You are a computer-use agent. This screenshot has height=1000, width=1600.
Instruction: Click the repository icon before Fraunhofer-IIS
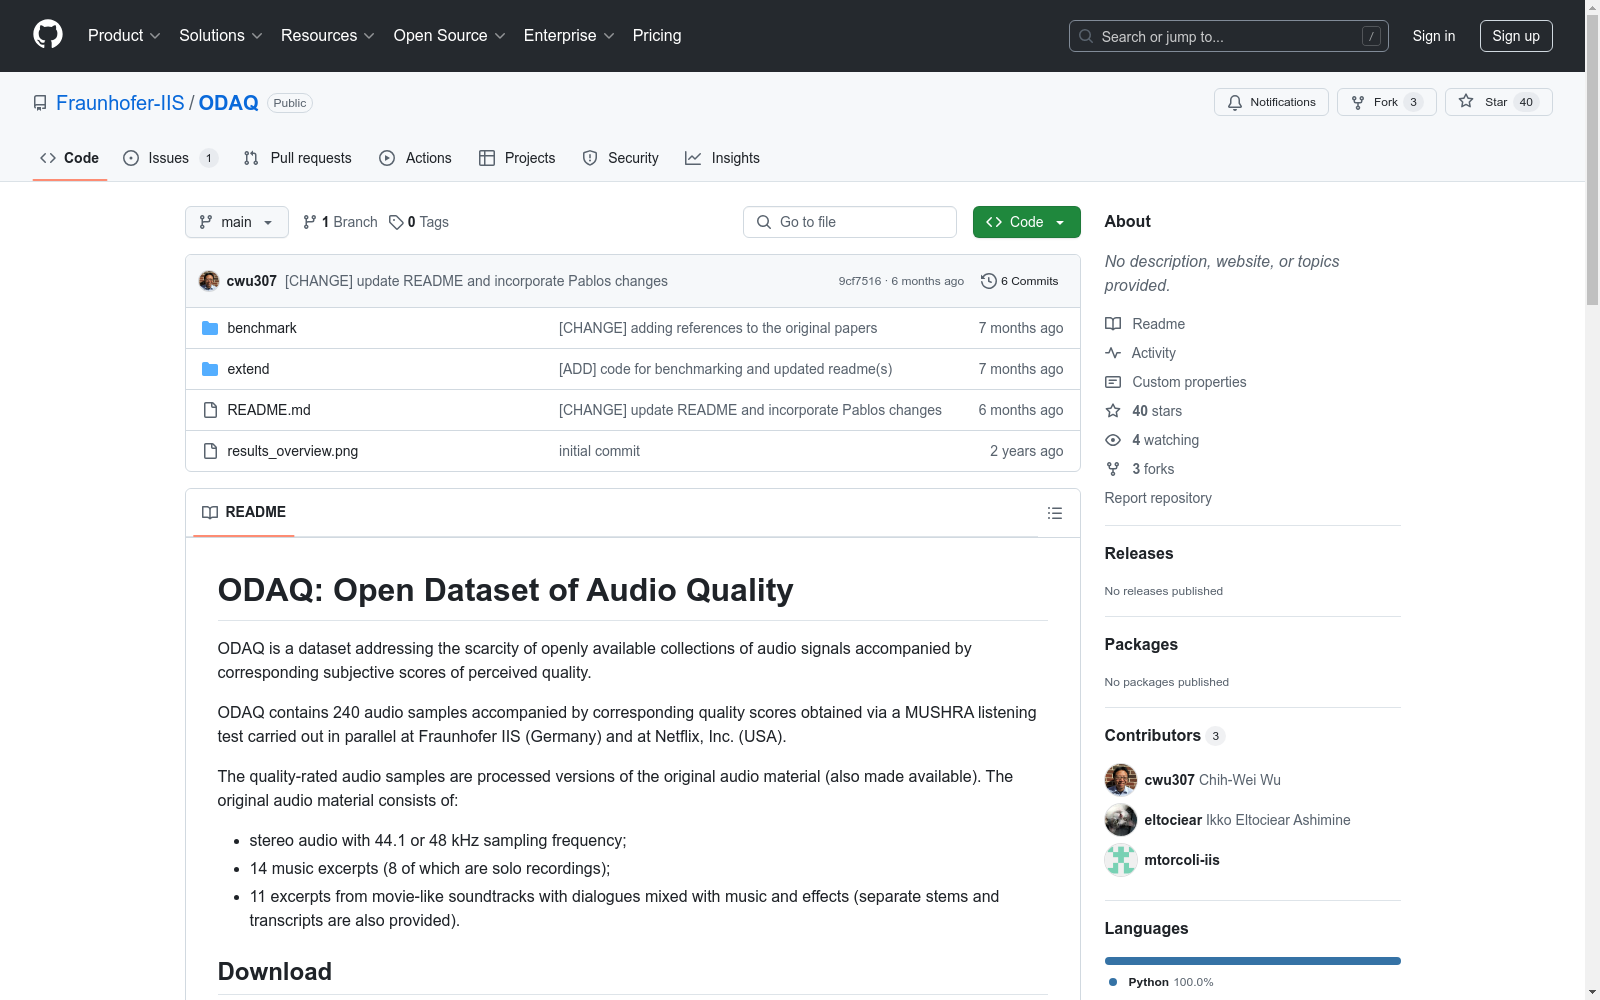point(40,103)
